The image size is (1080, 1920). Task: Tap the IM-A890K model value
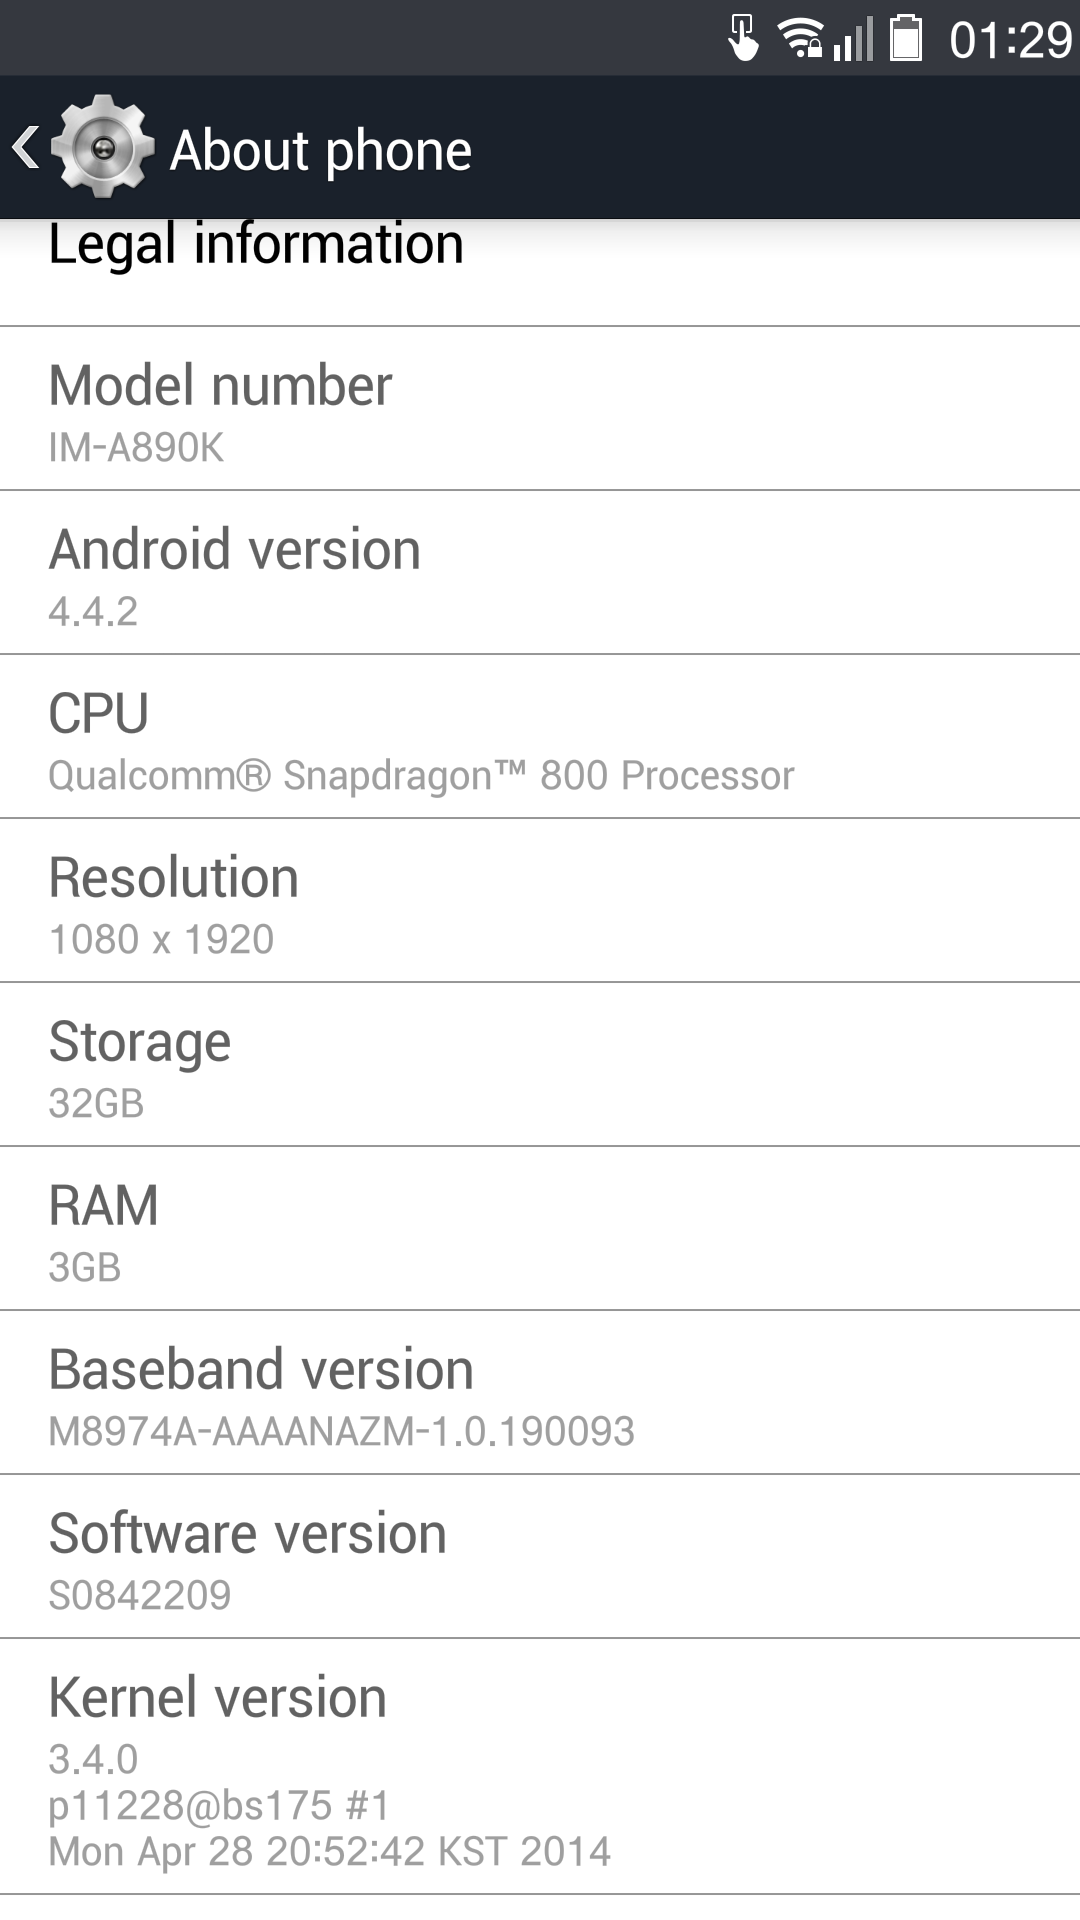click(x=136, y=447)
